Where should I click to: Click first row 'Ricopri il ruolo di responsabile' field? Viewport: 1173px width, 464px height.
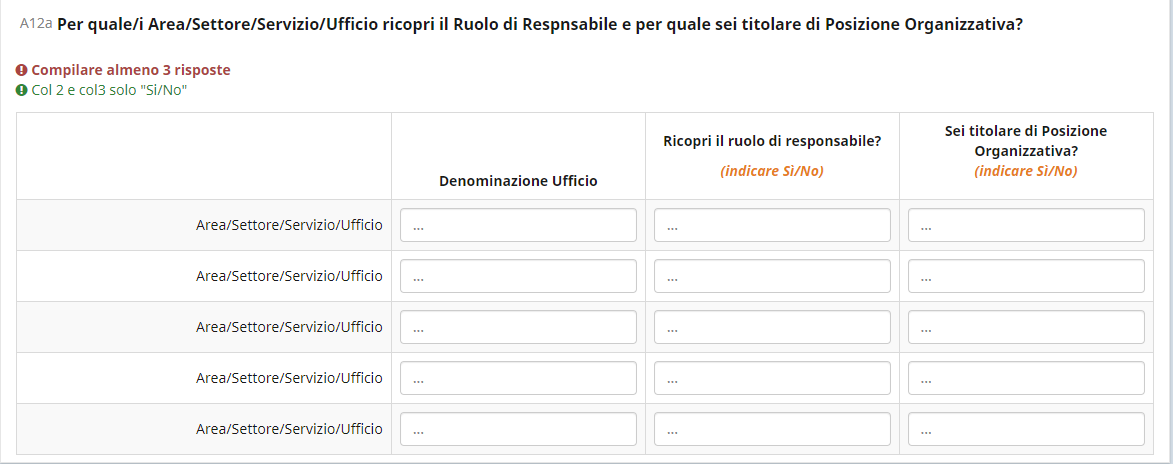(x=772, y=226)
